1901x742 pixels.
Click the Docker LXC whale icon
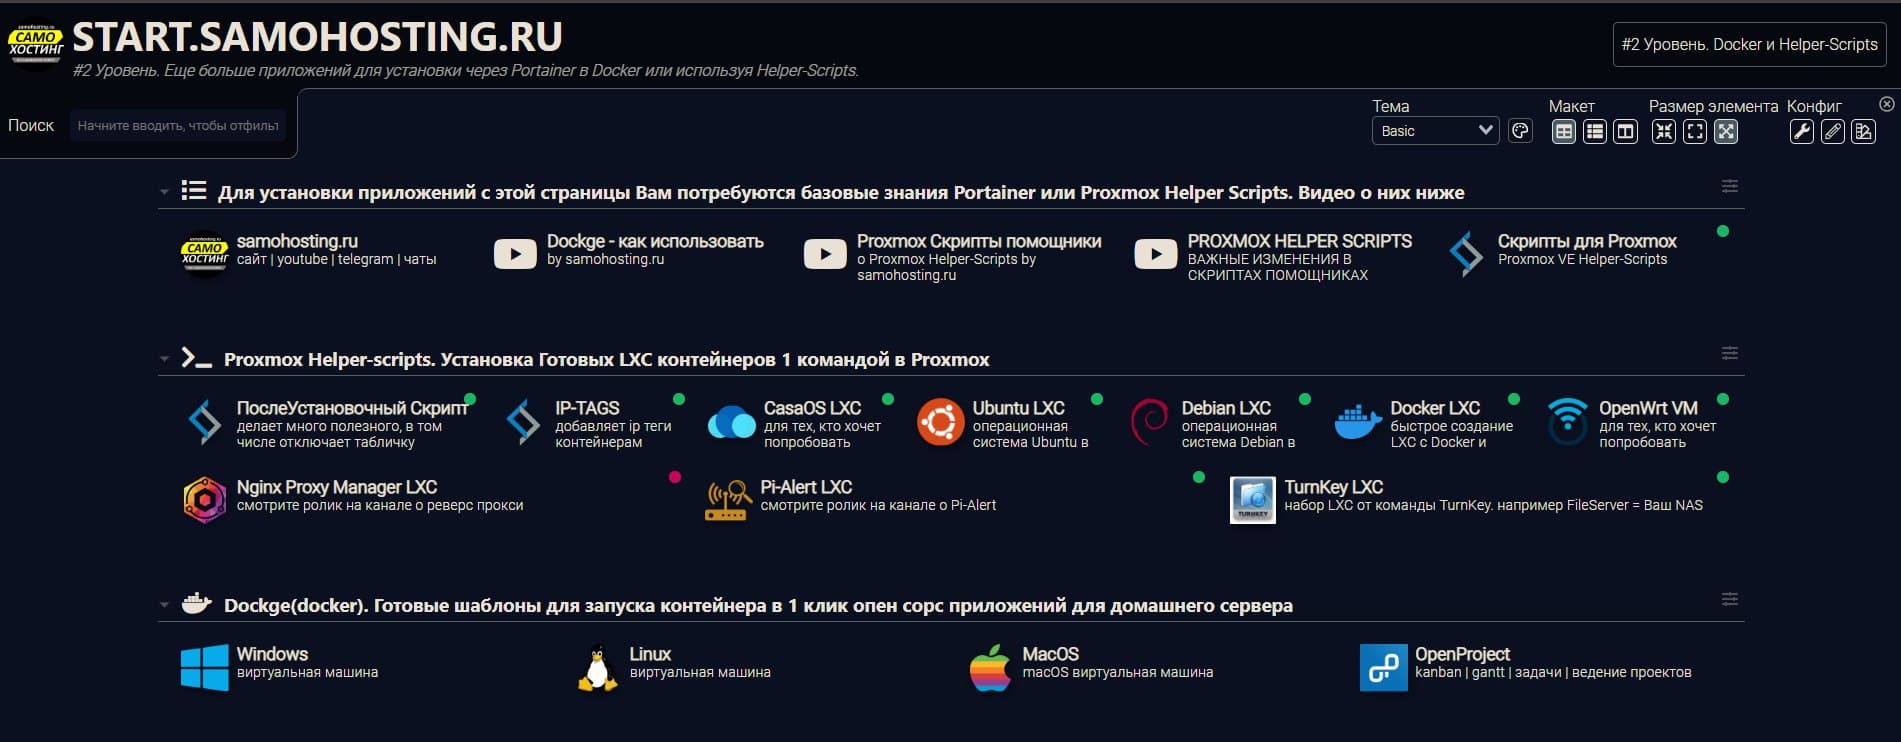[x=1358, y=422]
